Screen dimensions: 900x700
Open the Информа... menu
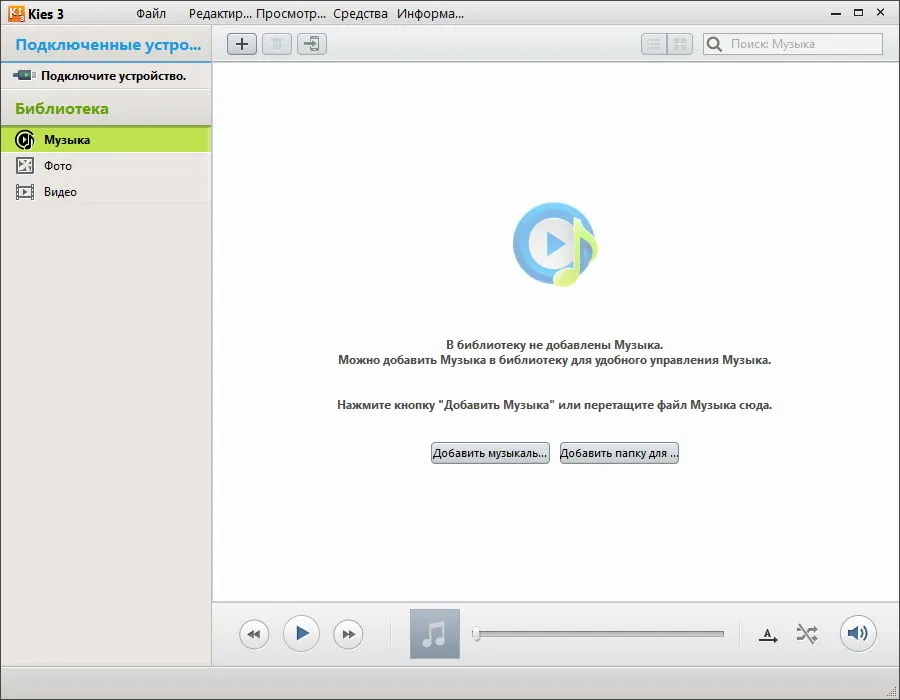point(430,14)
